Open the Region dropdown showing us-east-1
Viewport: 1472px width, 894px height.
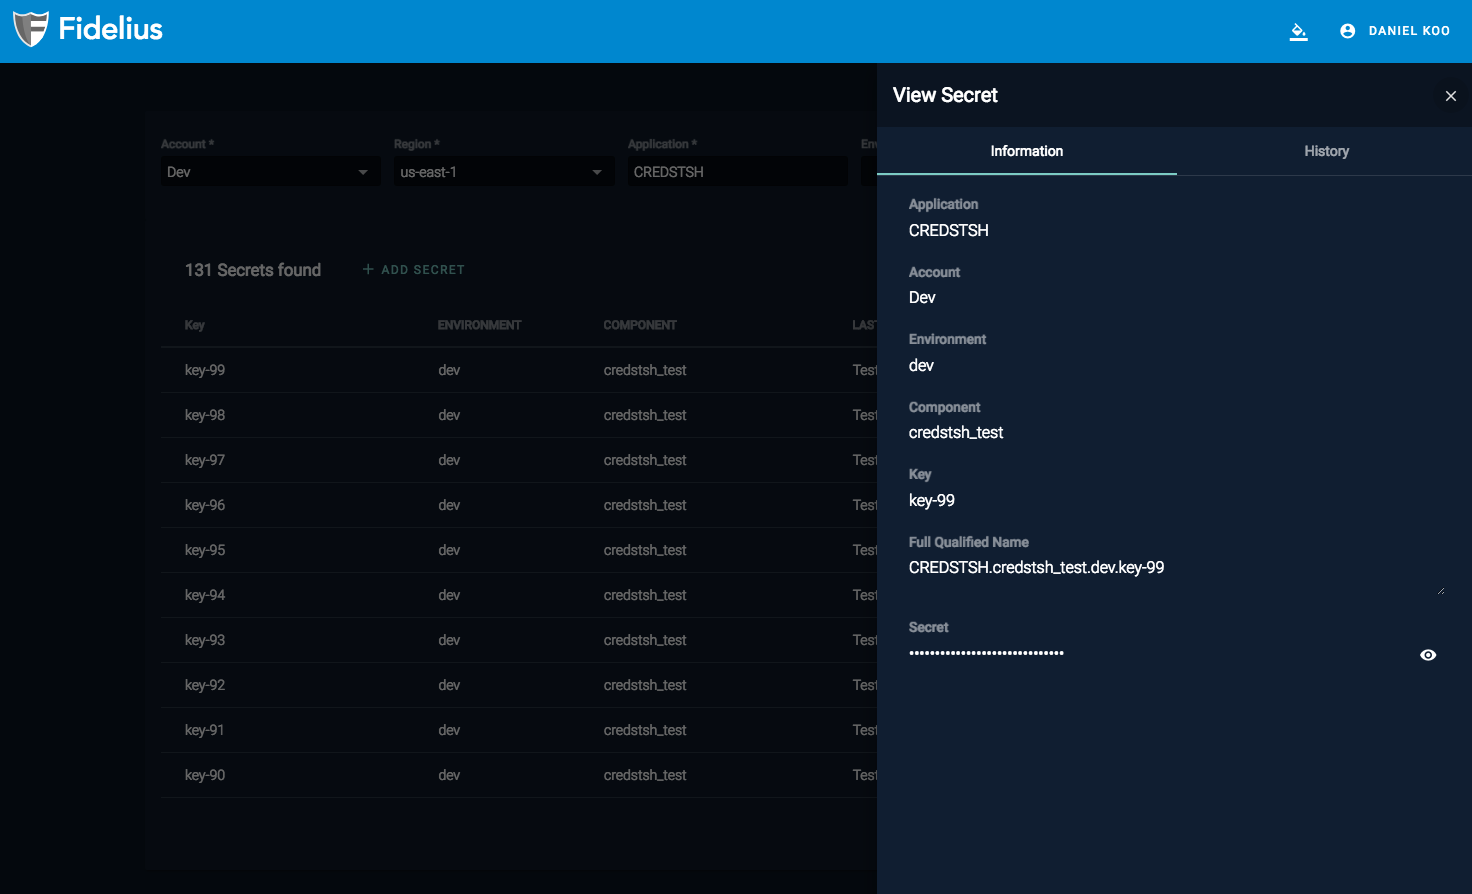point(503,172)
